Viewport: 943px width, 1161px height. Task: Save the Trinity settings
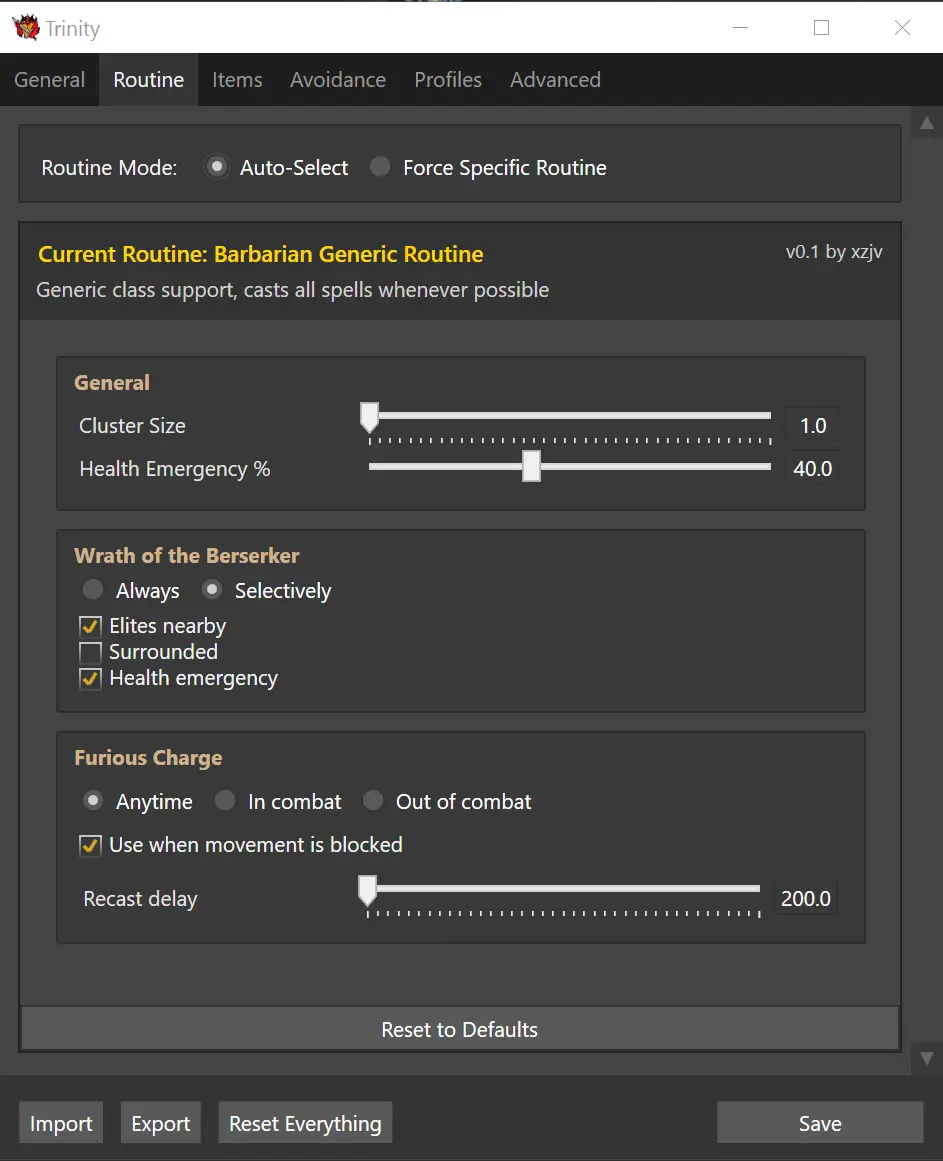820,1123
